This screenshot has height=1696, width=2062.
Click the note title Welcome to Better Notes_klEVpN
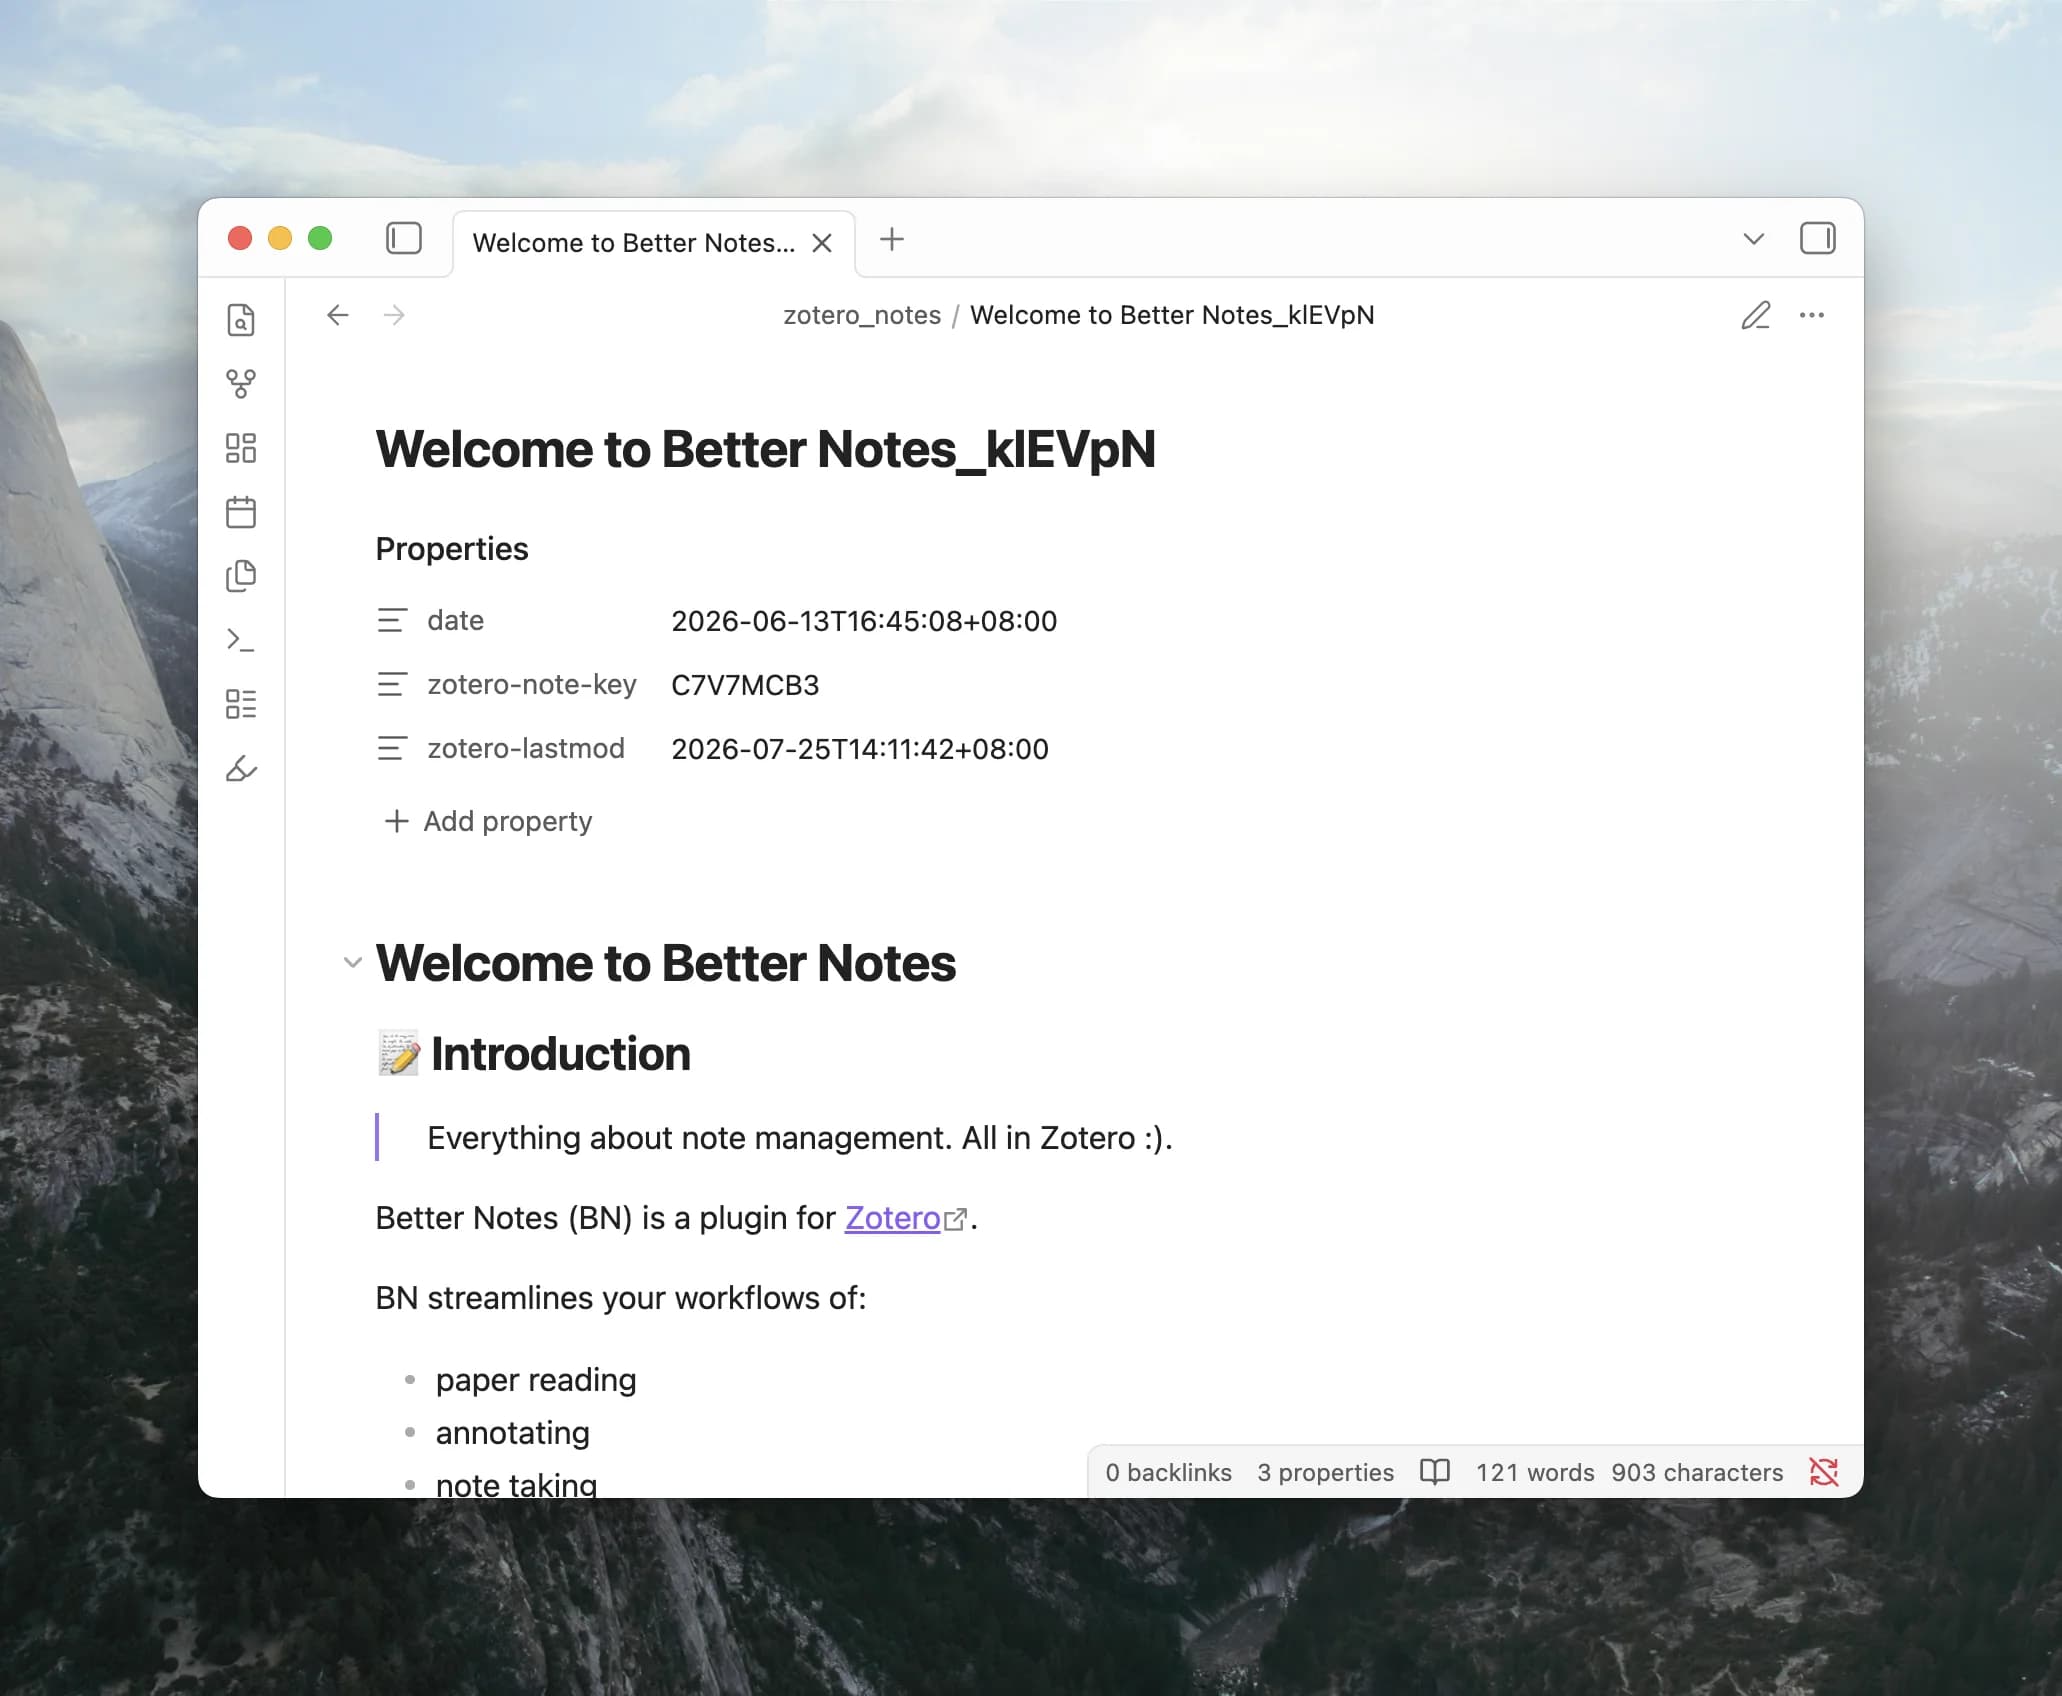pyautogui.click(x=766, y=450)
